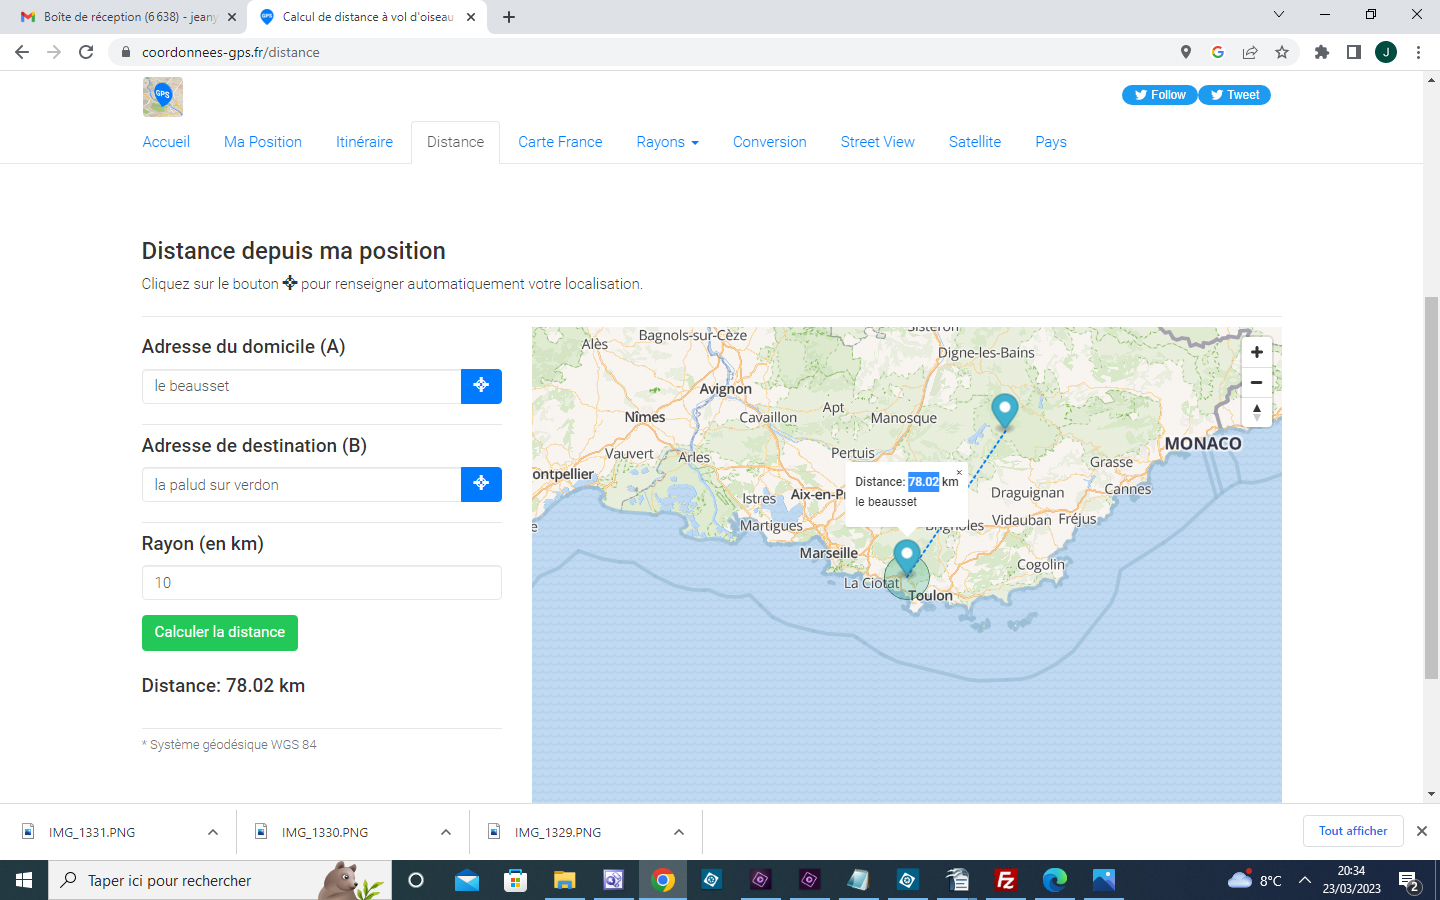
Task: Open Chrome extensions puzzle icon
Action: pyautogui.click(x=1322, y=52)
